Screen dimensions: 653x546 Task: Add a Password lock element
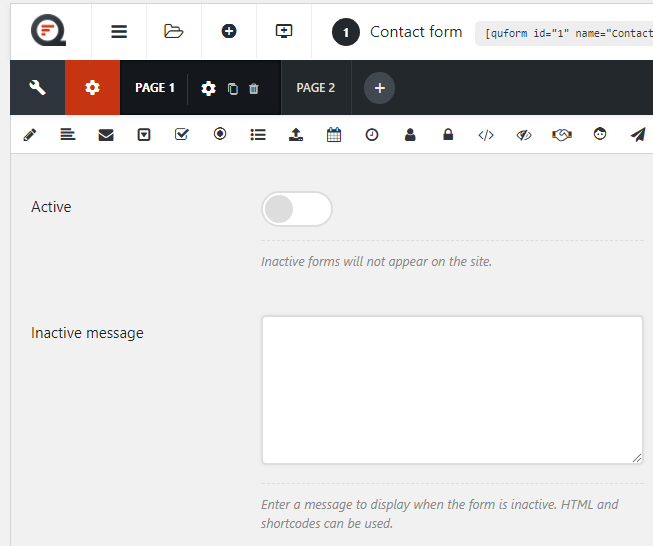point(448,134)
